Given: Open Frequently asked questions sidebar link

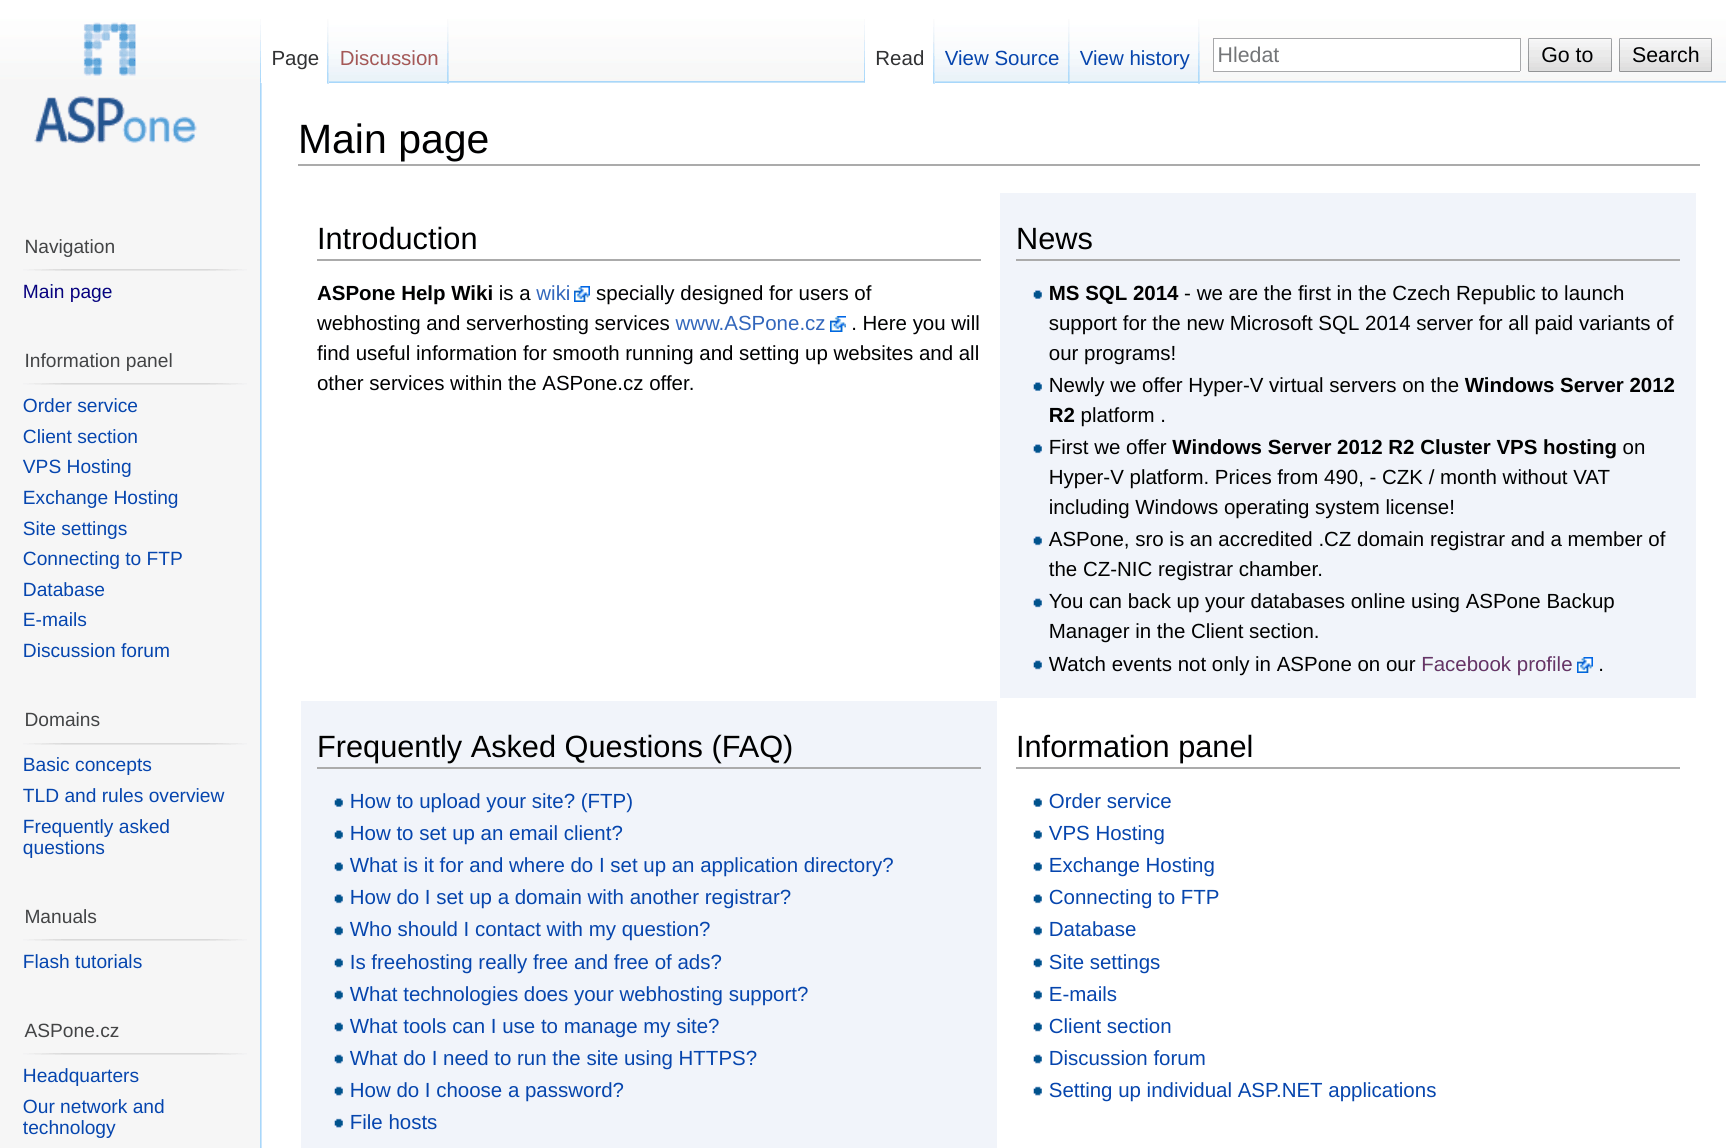Looking at the screenshot, I should click(x=96, y=837).
